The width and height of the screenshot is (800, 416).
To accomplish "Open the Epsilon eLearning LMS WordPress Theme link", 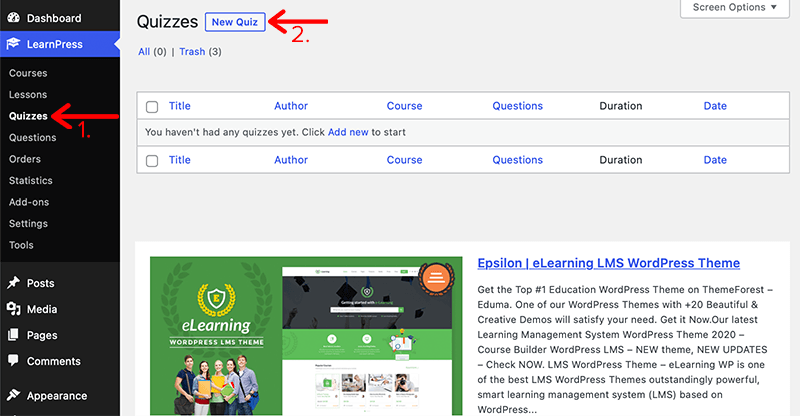I will (609, 263).
